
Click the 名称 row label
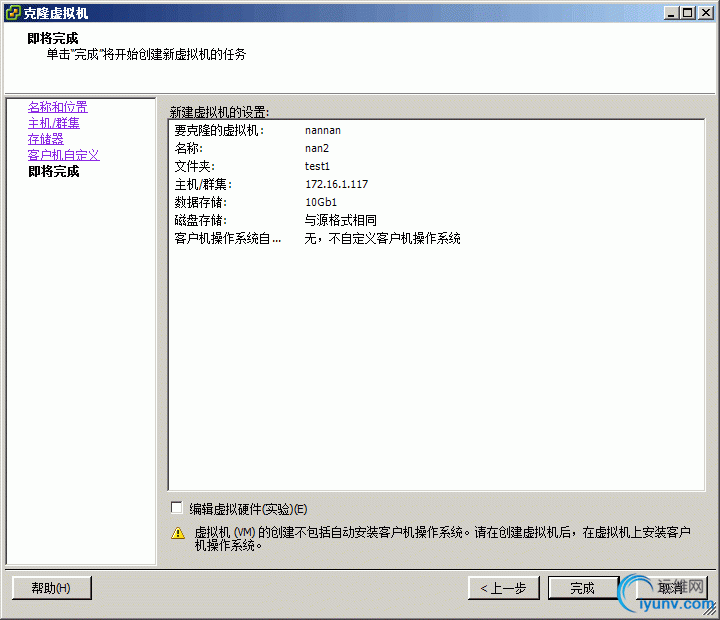pyautogui.click(x=188, y=148)
